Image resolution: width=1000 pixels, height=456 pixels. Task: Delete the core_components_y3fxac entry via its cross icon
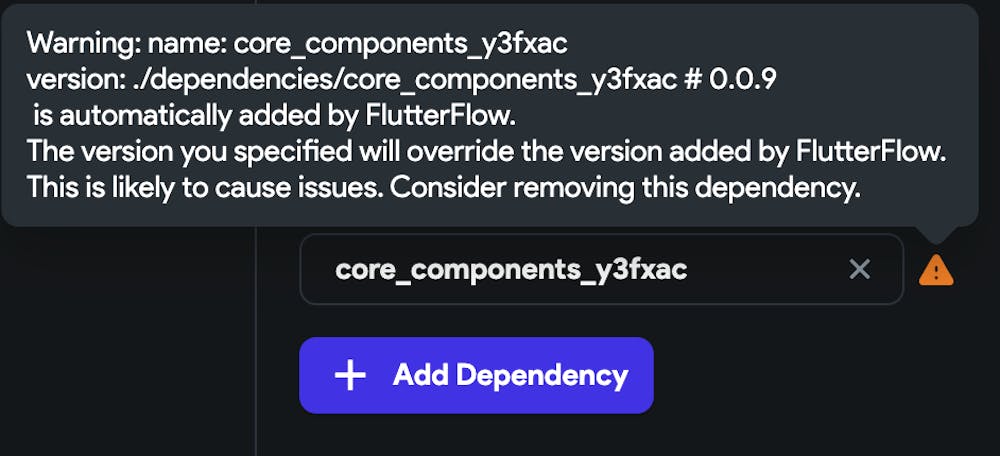859,269
